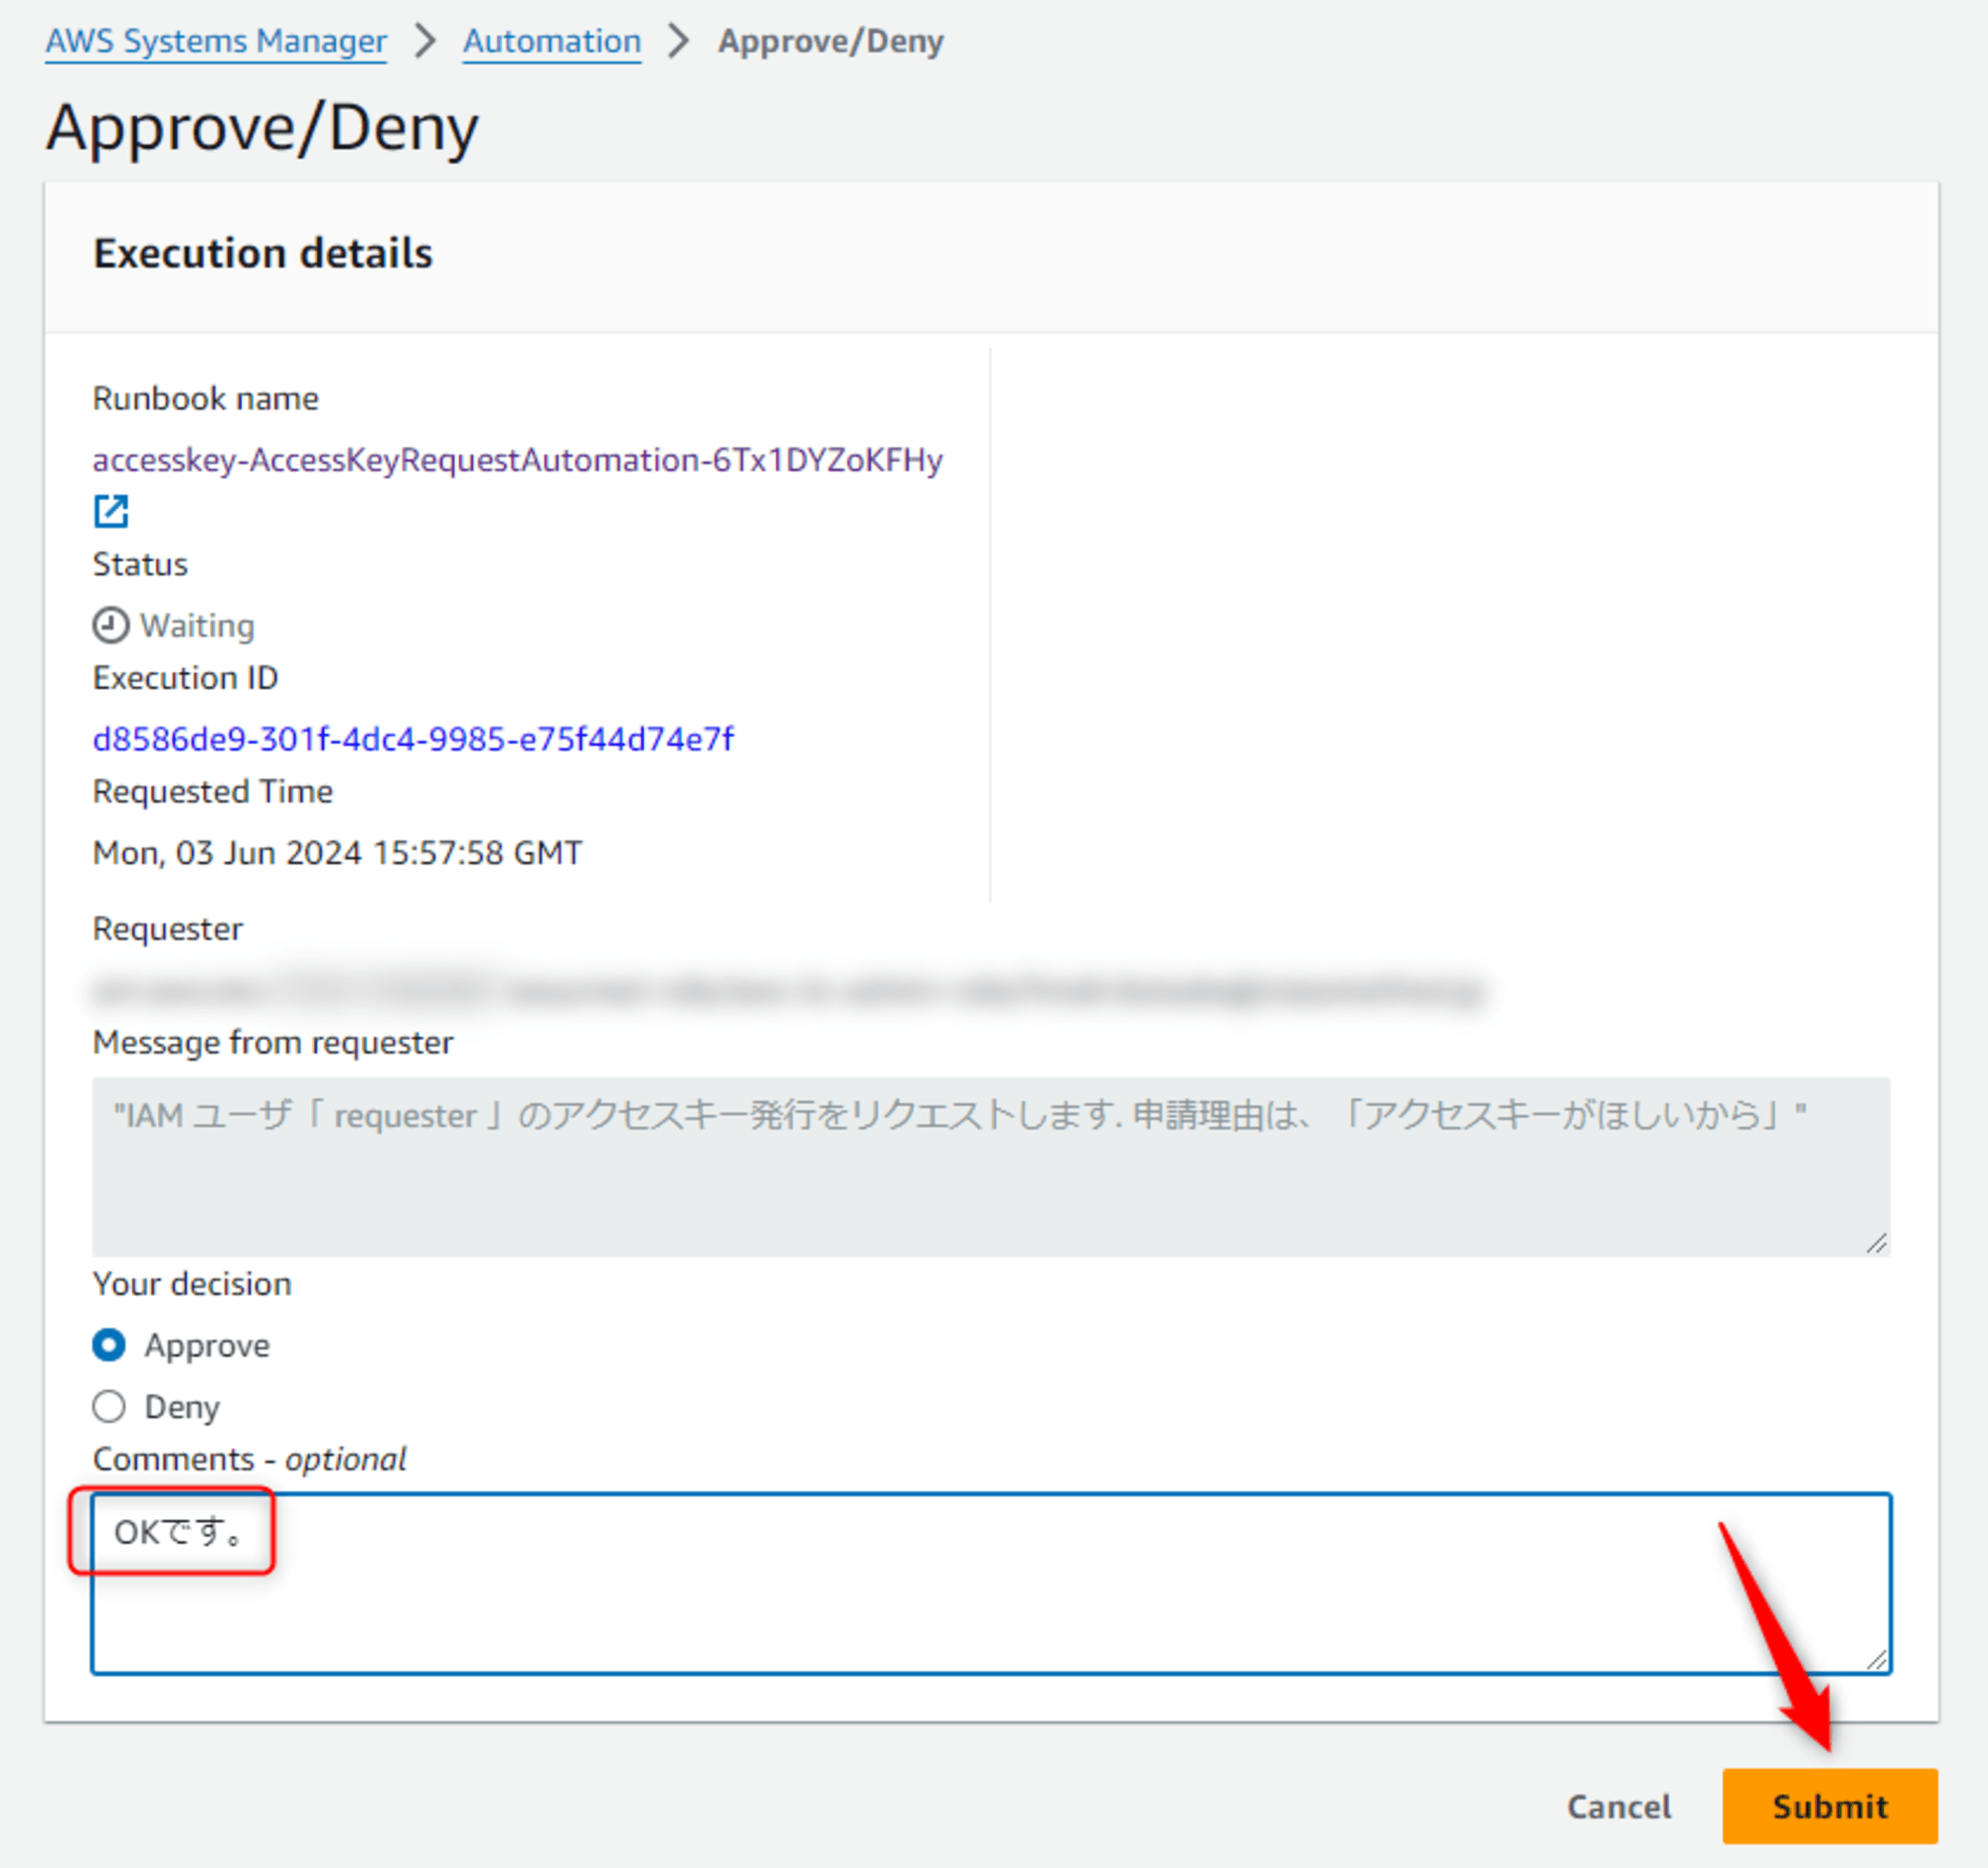The image size is (1988, 1868).
Task: Click the Execution ID label
Action: (x=185, y=677)
